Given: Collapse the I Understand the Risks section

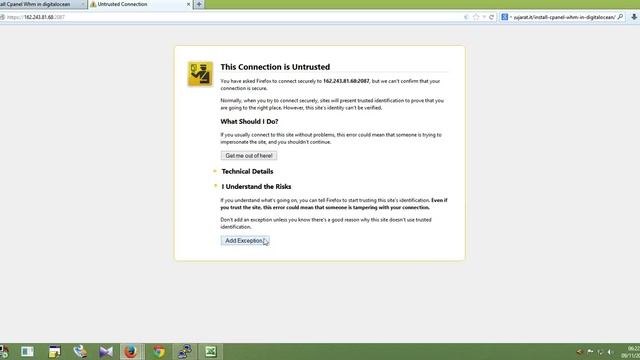Looking at the screenshot, I should point(256,187).
